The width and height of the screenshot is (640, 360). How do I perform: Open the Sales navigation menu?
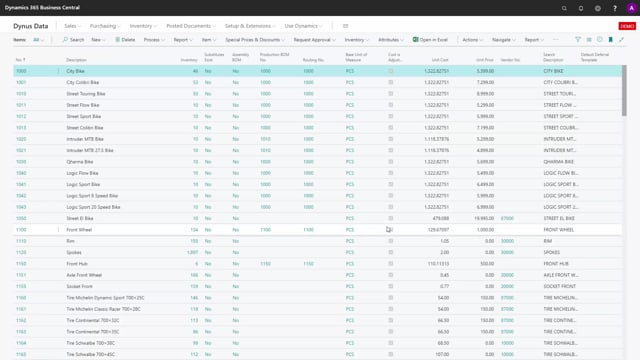pyautogui.click(x=73, y=26)
